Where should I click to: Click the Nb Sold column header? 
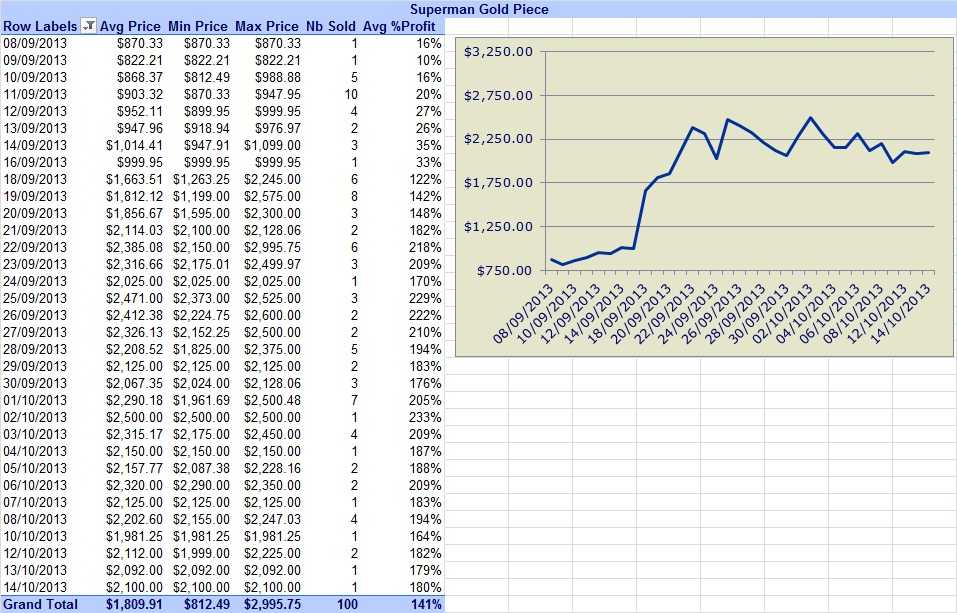(x=331, y=26)
